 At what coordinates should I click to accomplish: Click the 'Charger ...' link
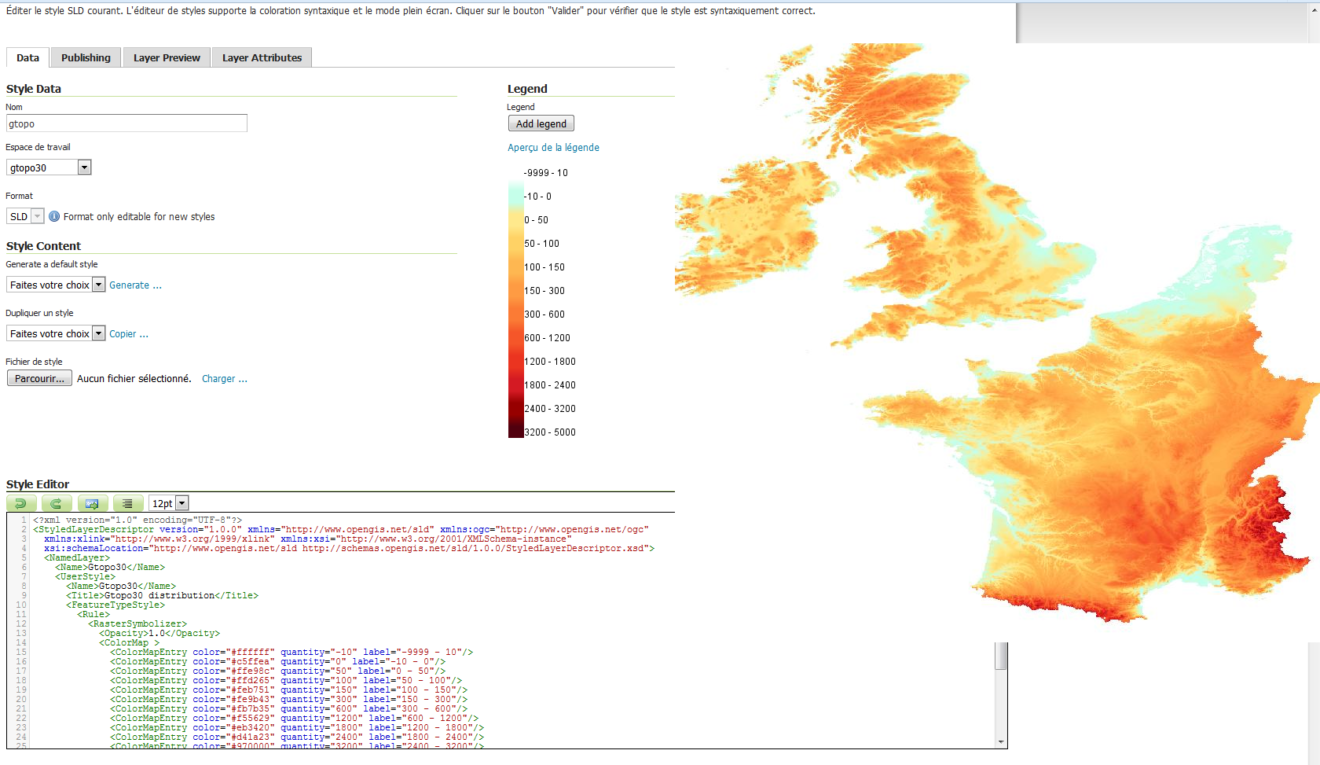click(x=224, y=378)
